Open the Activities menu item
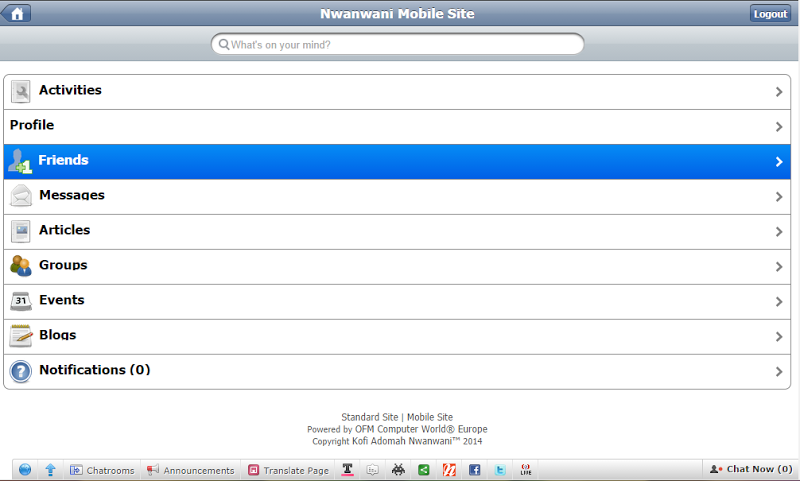The image size is (800, 481). click(x=397, y=92)
